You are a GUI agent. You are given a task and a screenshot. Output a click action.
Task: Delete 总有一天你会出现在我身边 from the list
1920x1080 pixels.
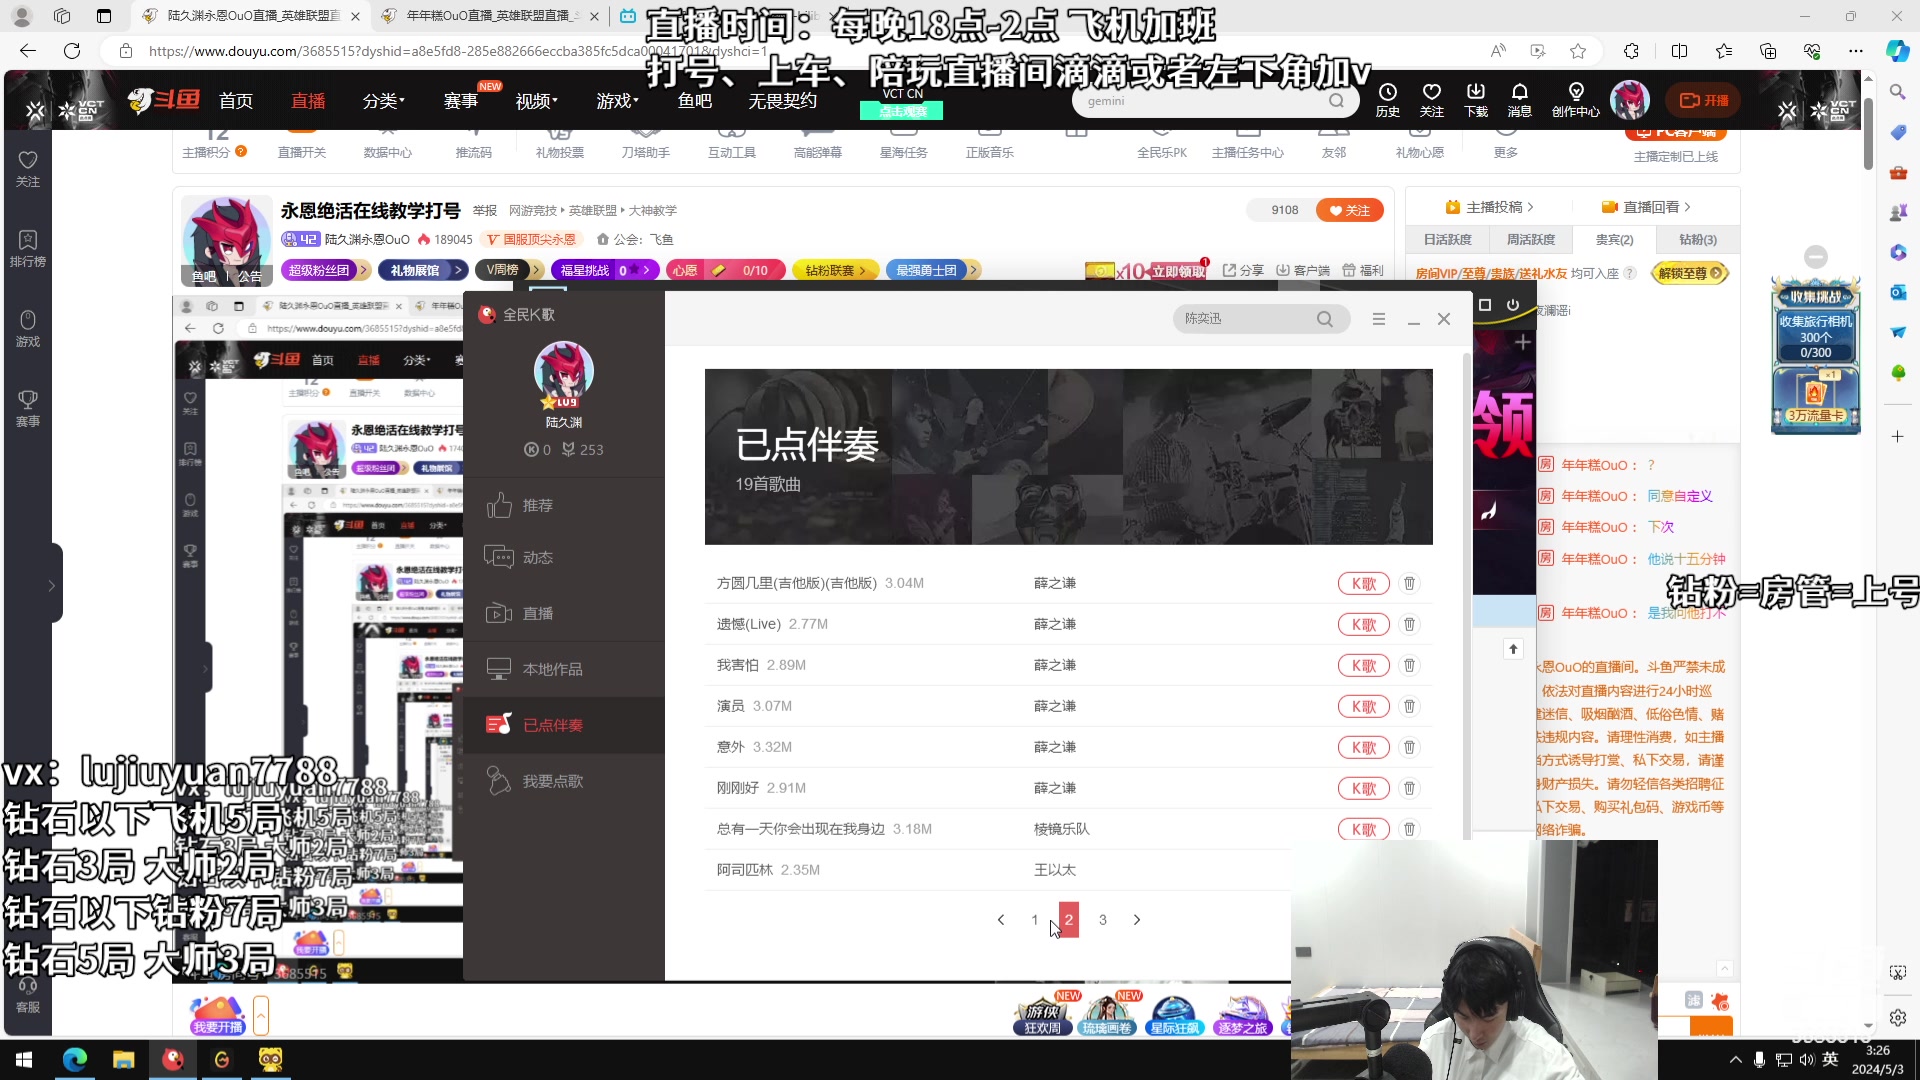point(1409,829)
